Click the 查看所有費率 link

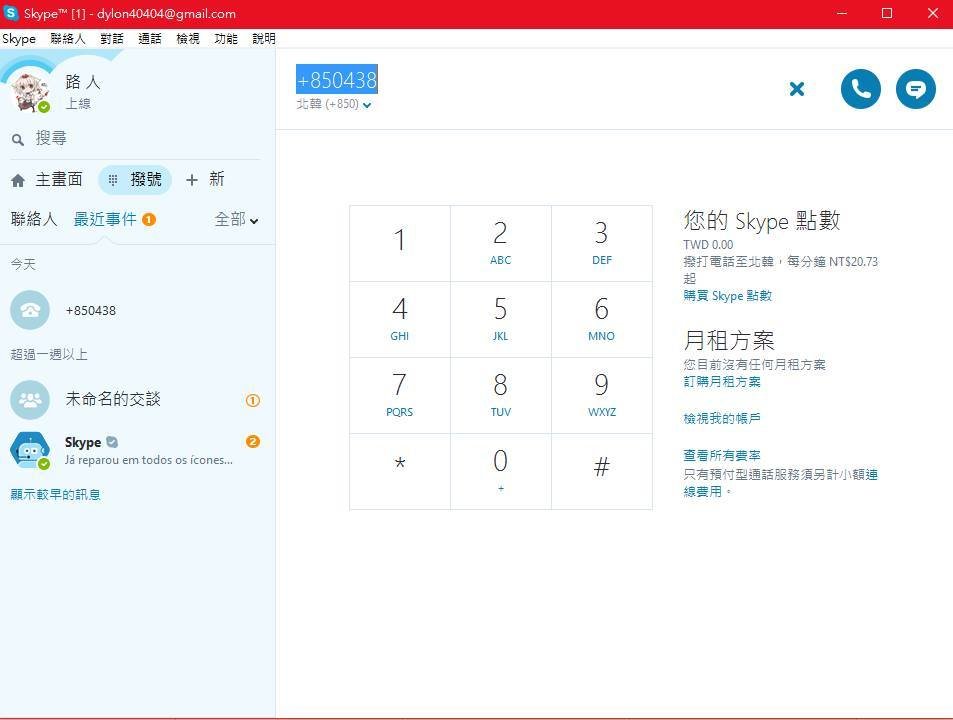click(722, 455)
